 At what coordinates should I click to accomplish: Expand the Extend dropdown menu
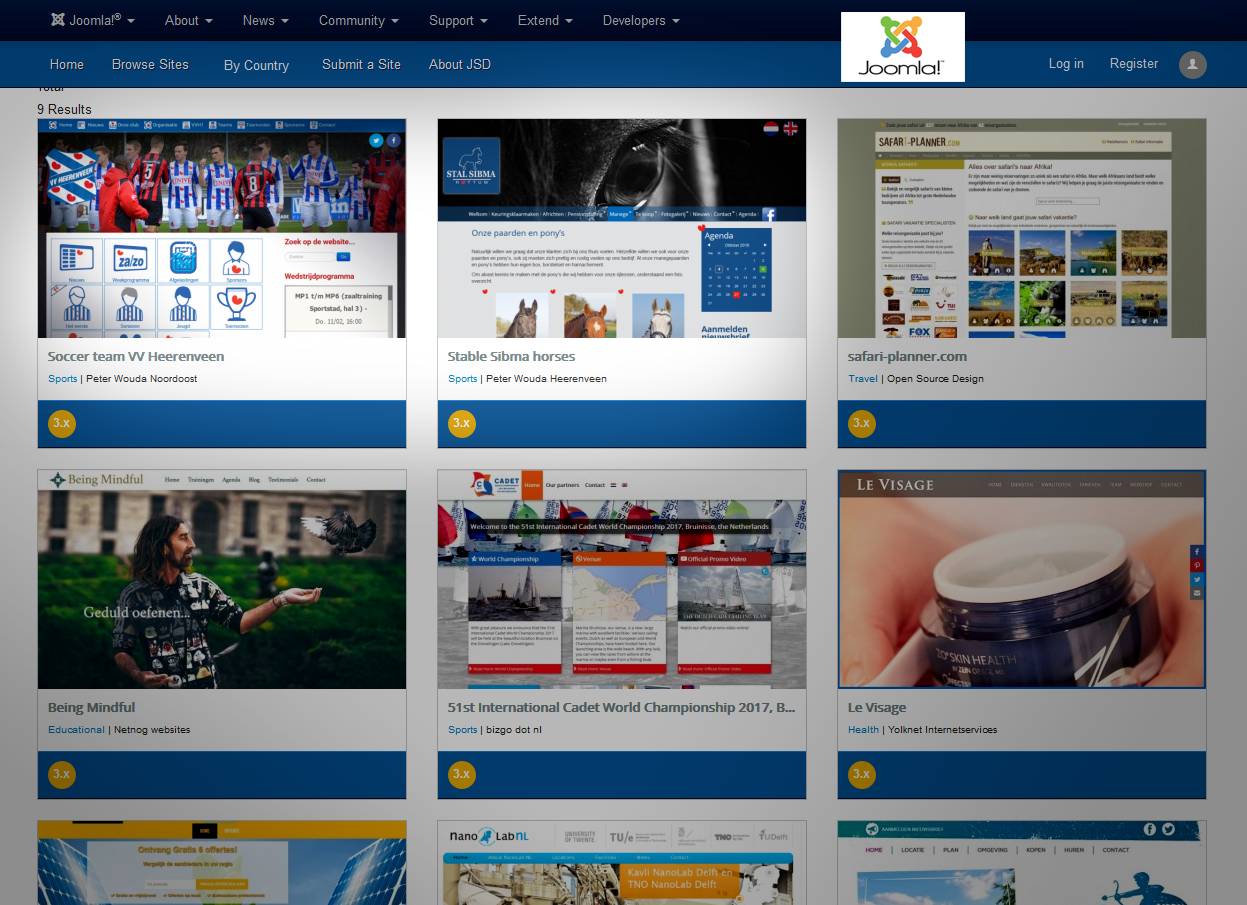coord(545,20)
